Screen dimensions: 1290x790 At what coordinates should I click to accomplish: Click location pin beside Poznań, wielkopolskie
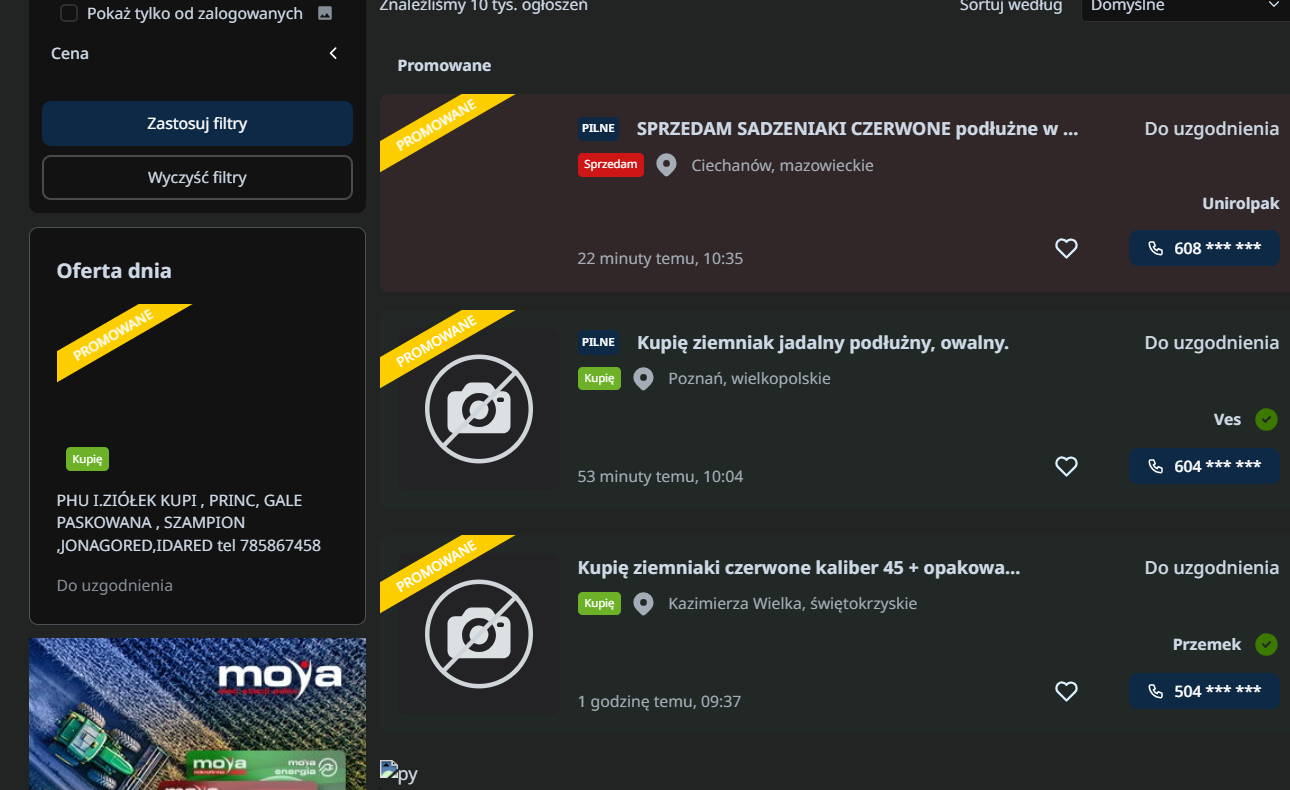(x=643, y=379)
